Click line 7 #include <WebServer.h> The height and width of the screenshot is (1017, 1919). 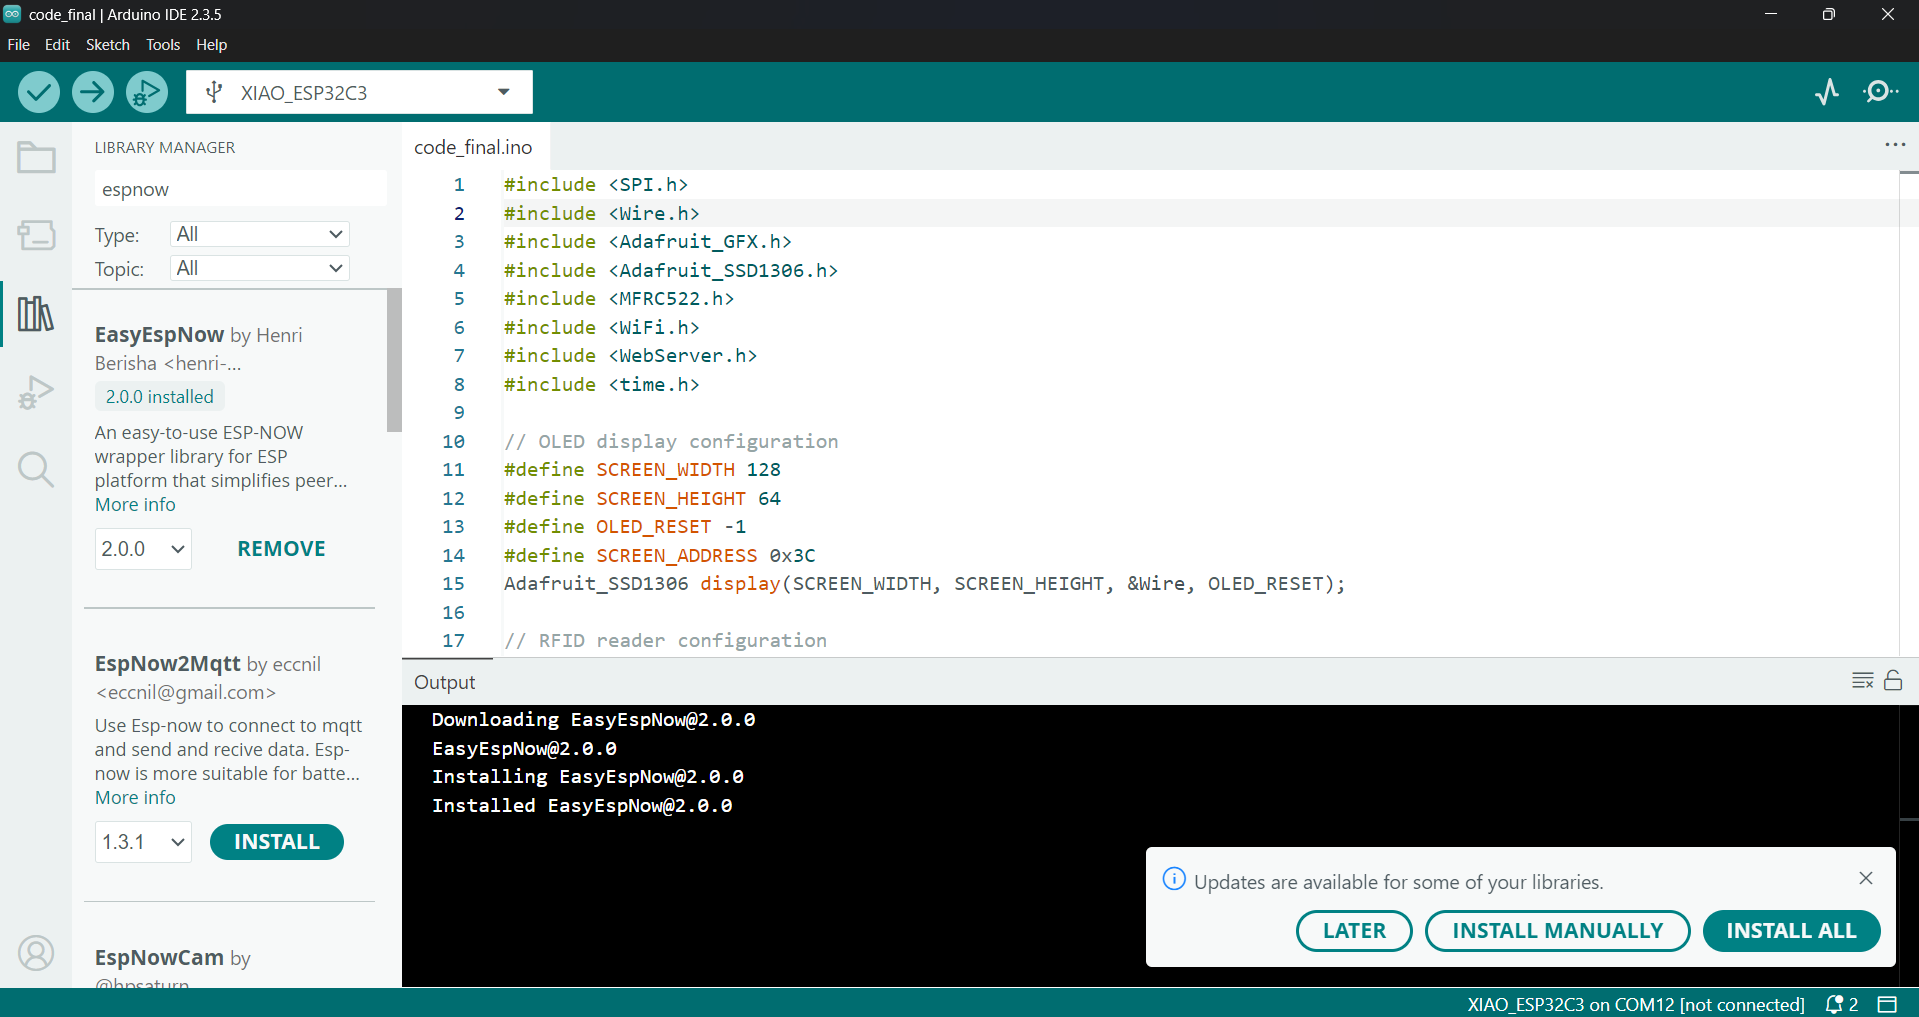[631, 356]
